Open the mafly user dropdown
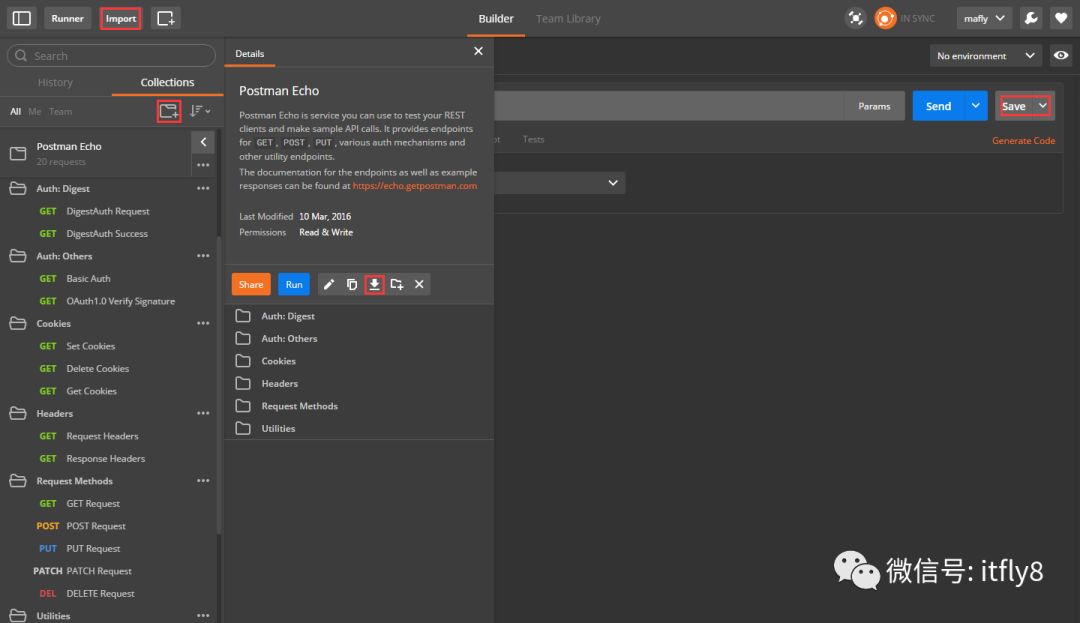 point(984,19)
